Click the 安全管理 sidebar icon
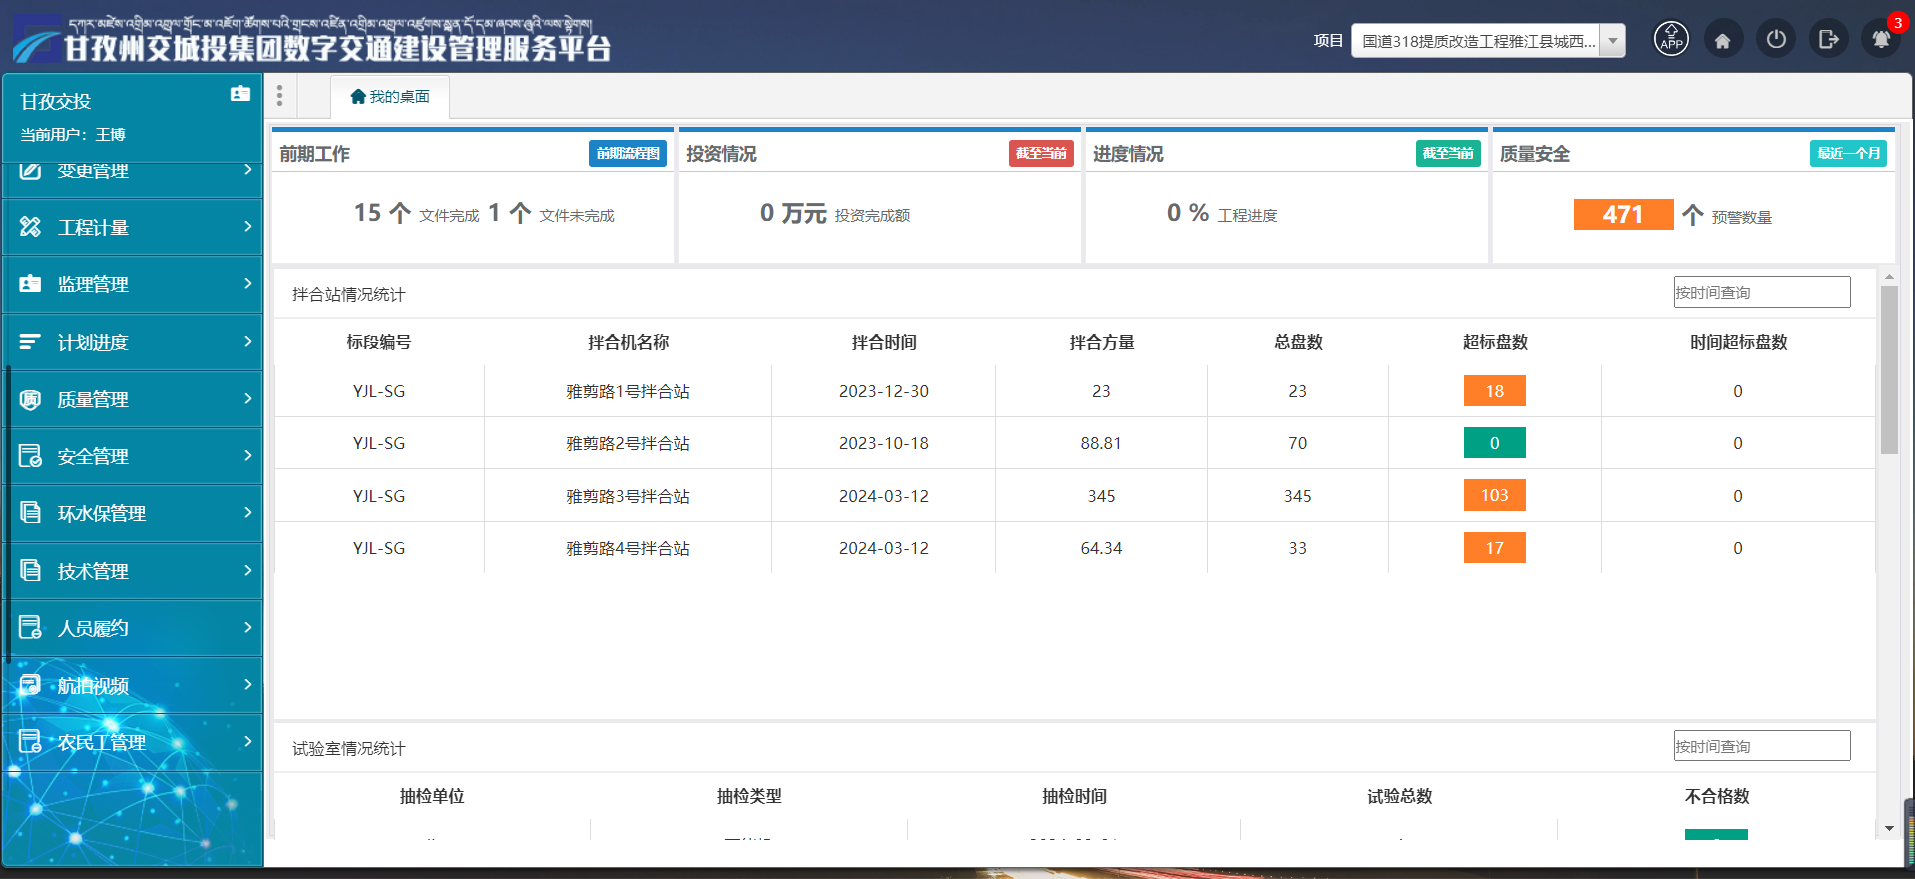This screenshot has height=879, width=1915. (31, 456)
